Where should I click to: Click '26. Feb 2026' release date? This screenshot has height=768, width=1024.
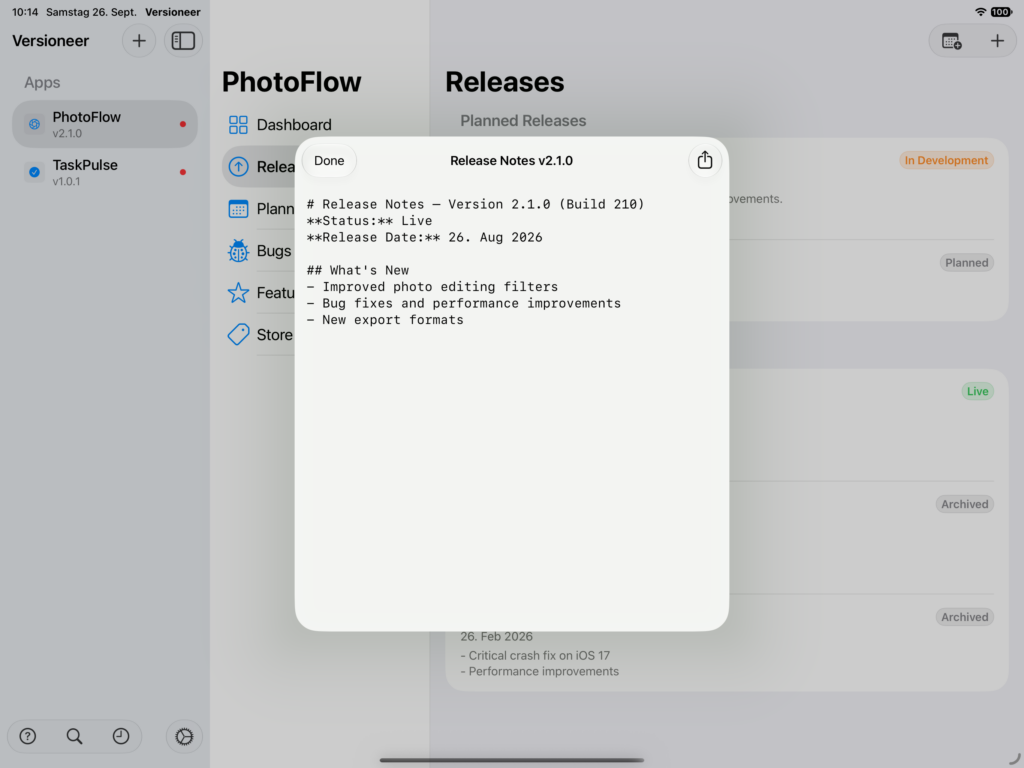click(496, 637)
